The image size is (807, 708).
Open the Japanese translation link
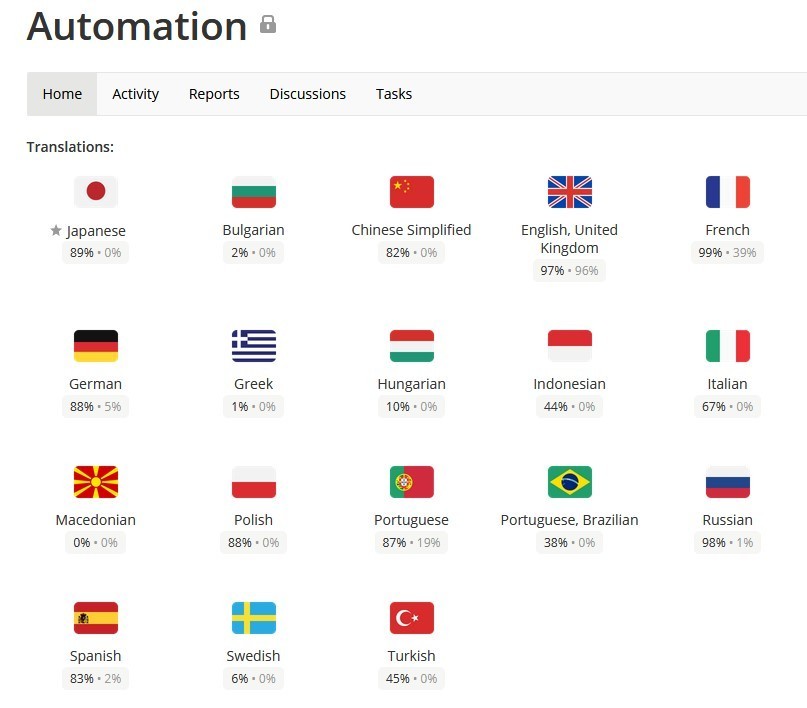tap(96, 231)
